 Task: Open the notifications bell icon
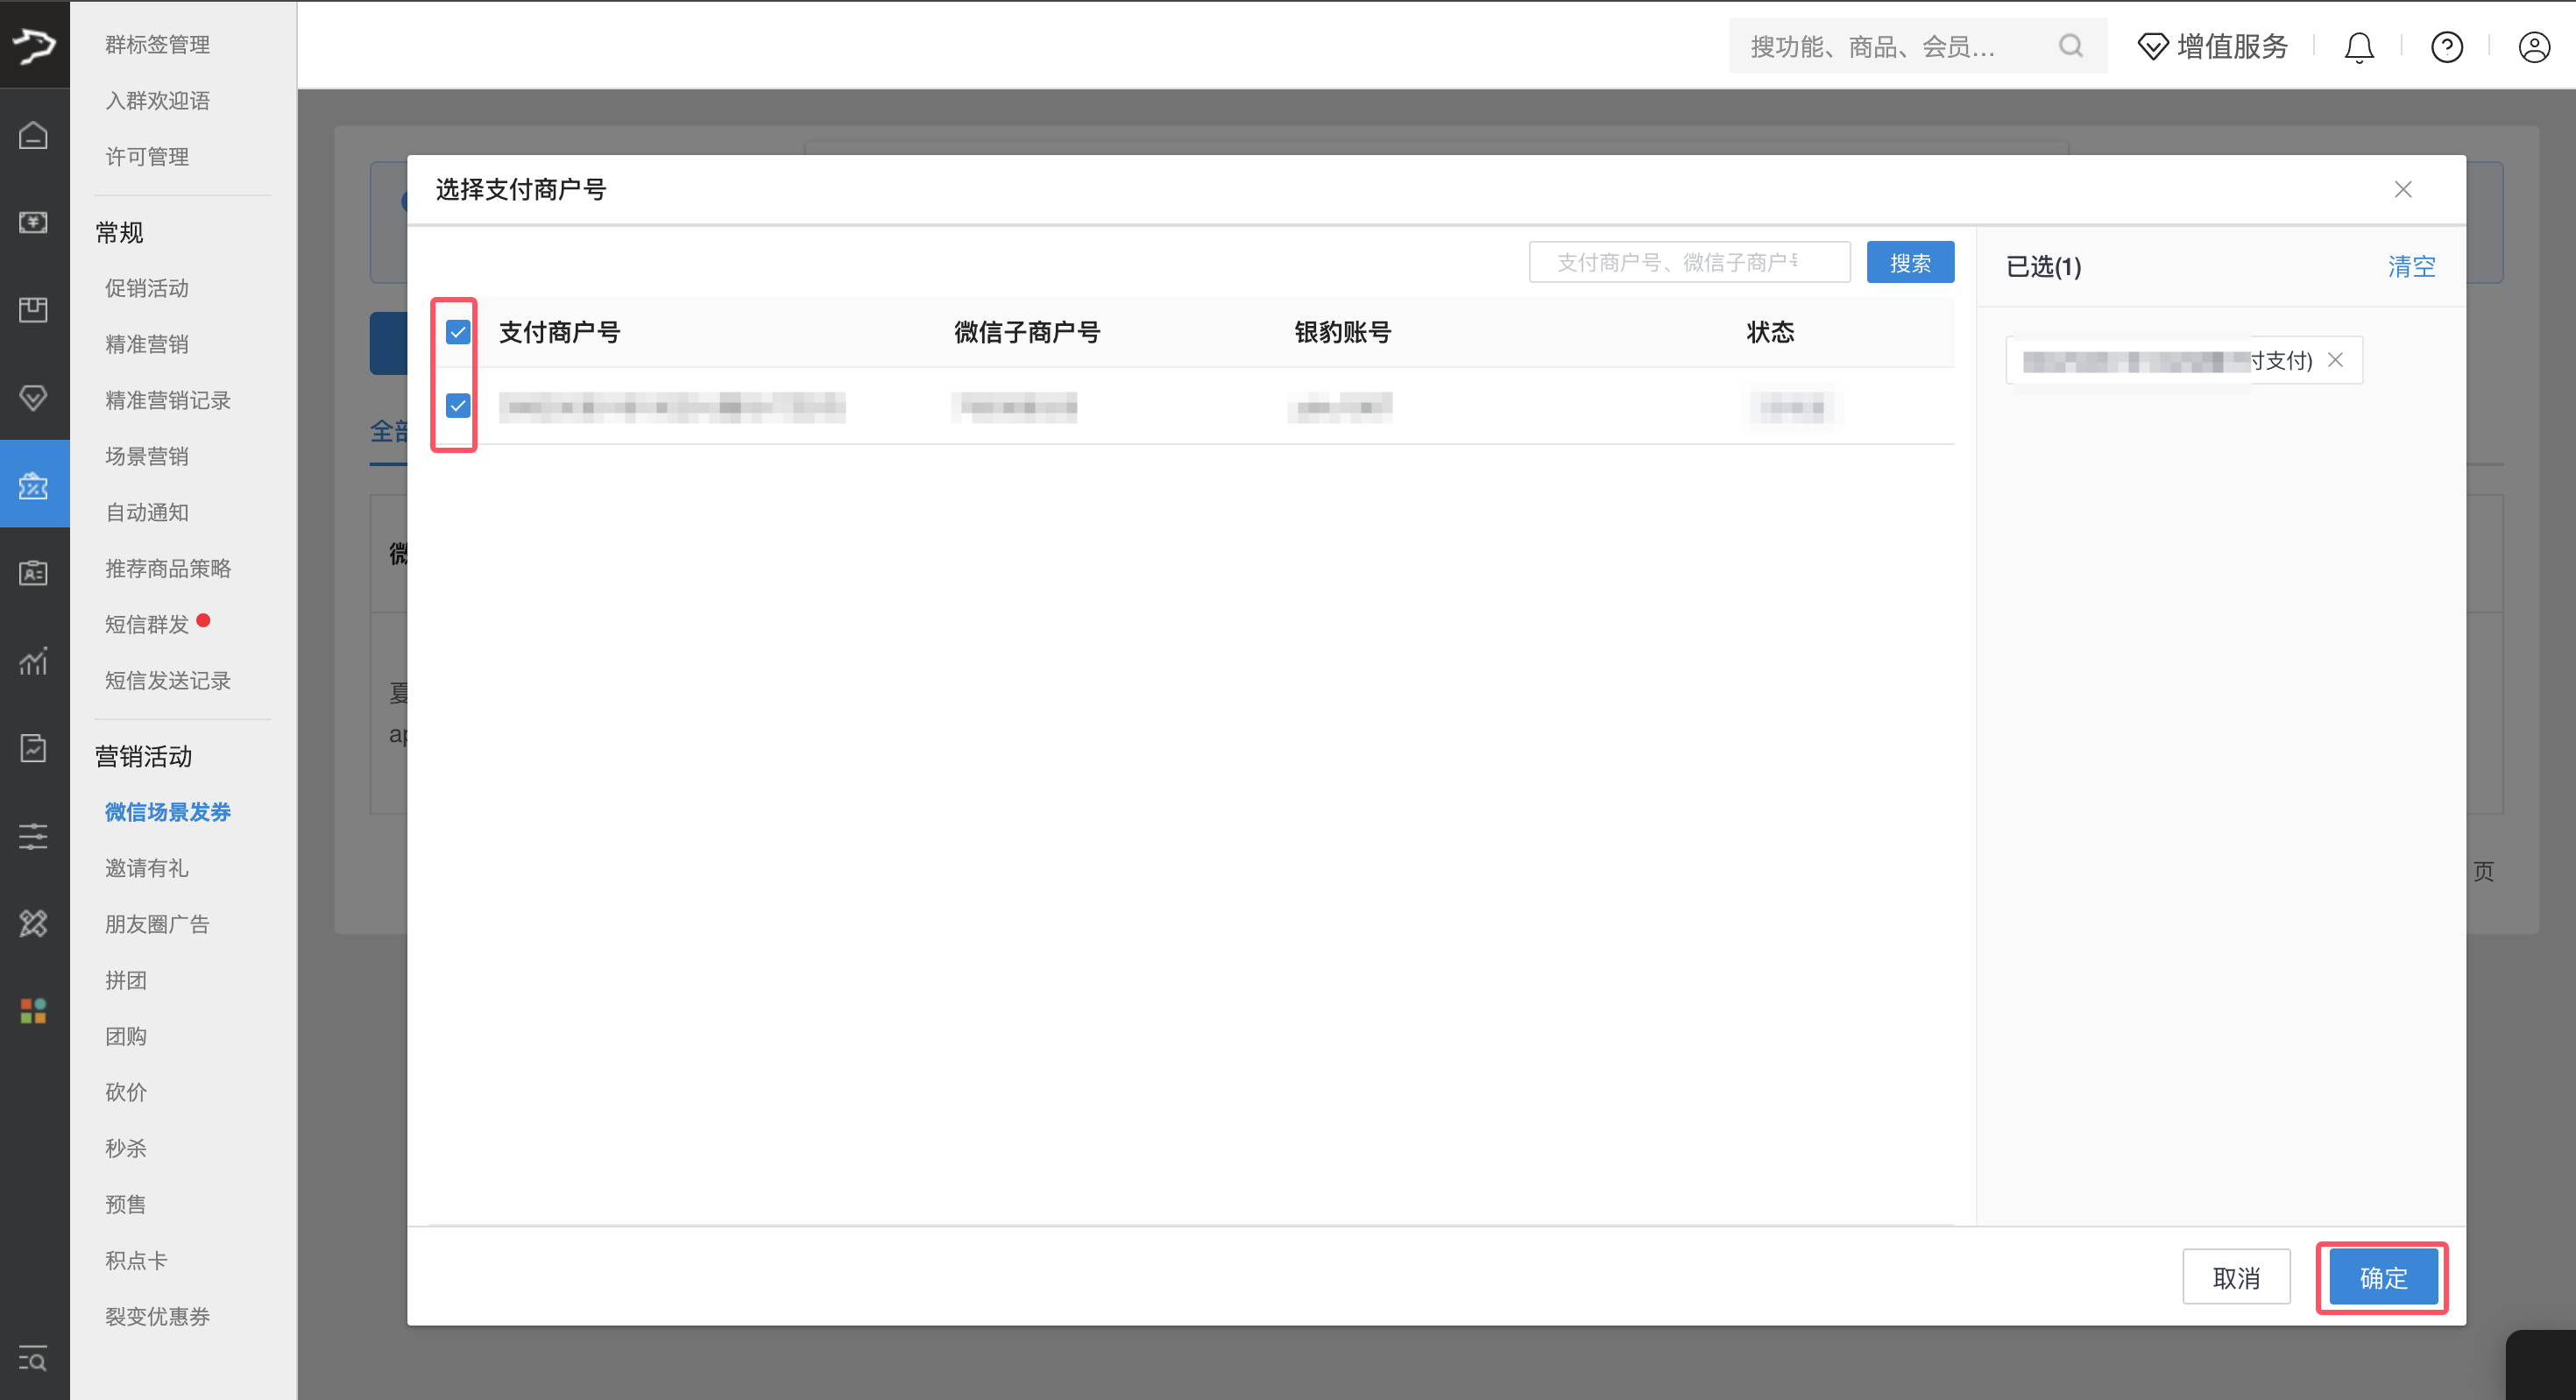click(x=2359, y=47)
